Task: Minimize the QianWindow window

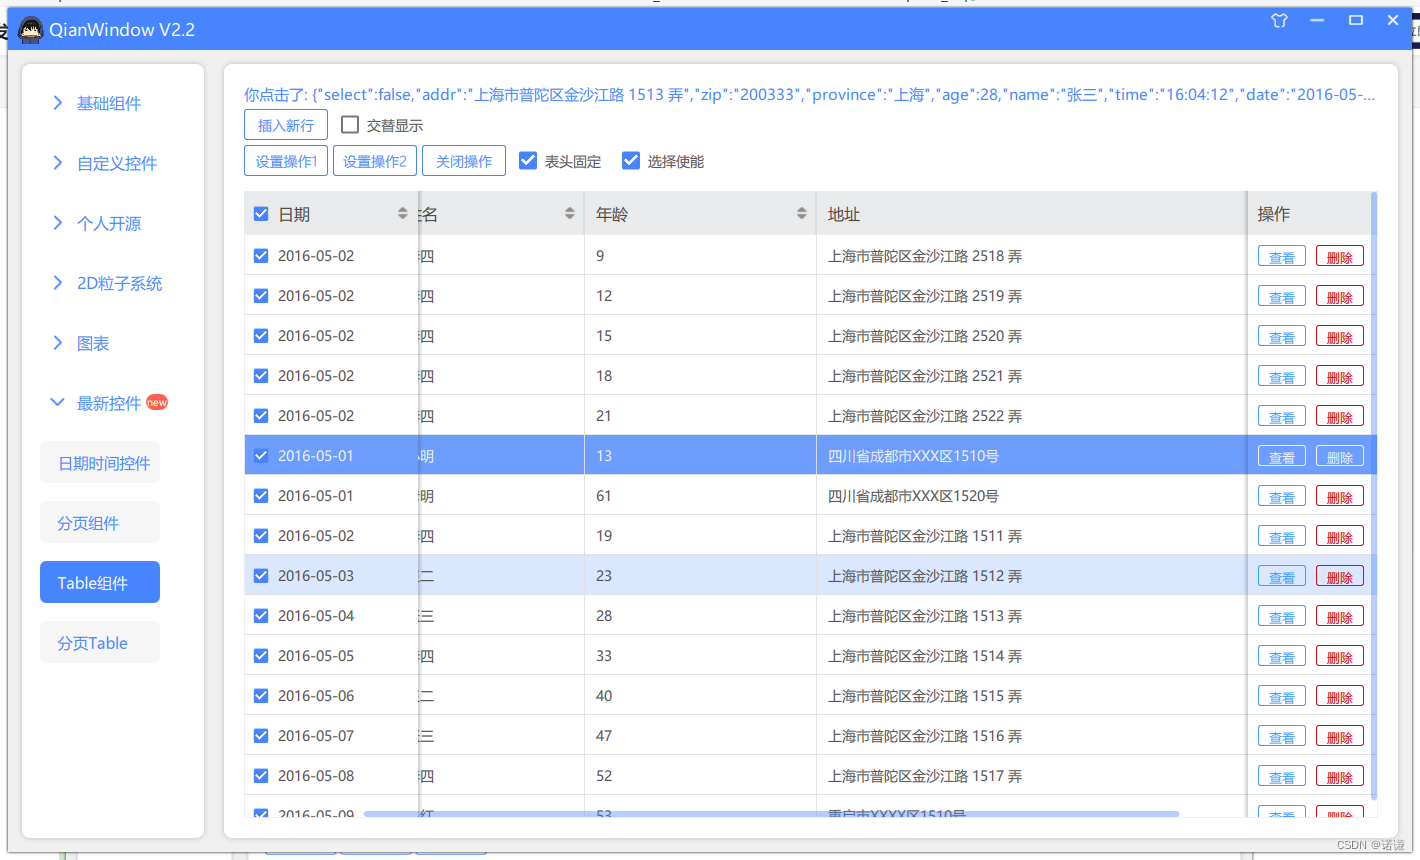Action: (1317, 20)
